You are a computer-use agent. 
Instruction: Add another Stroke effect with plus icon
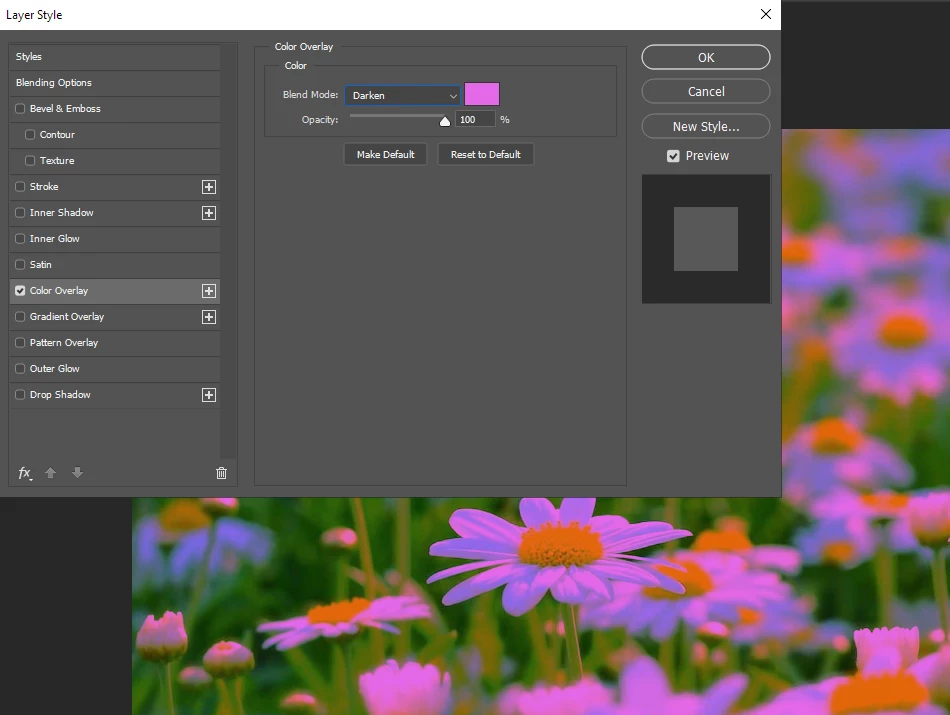pos(208,187)
